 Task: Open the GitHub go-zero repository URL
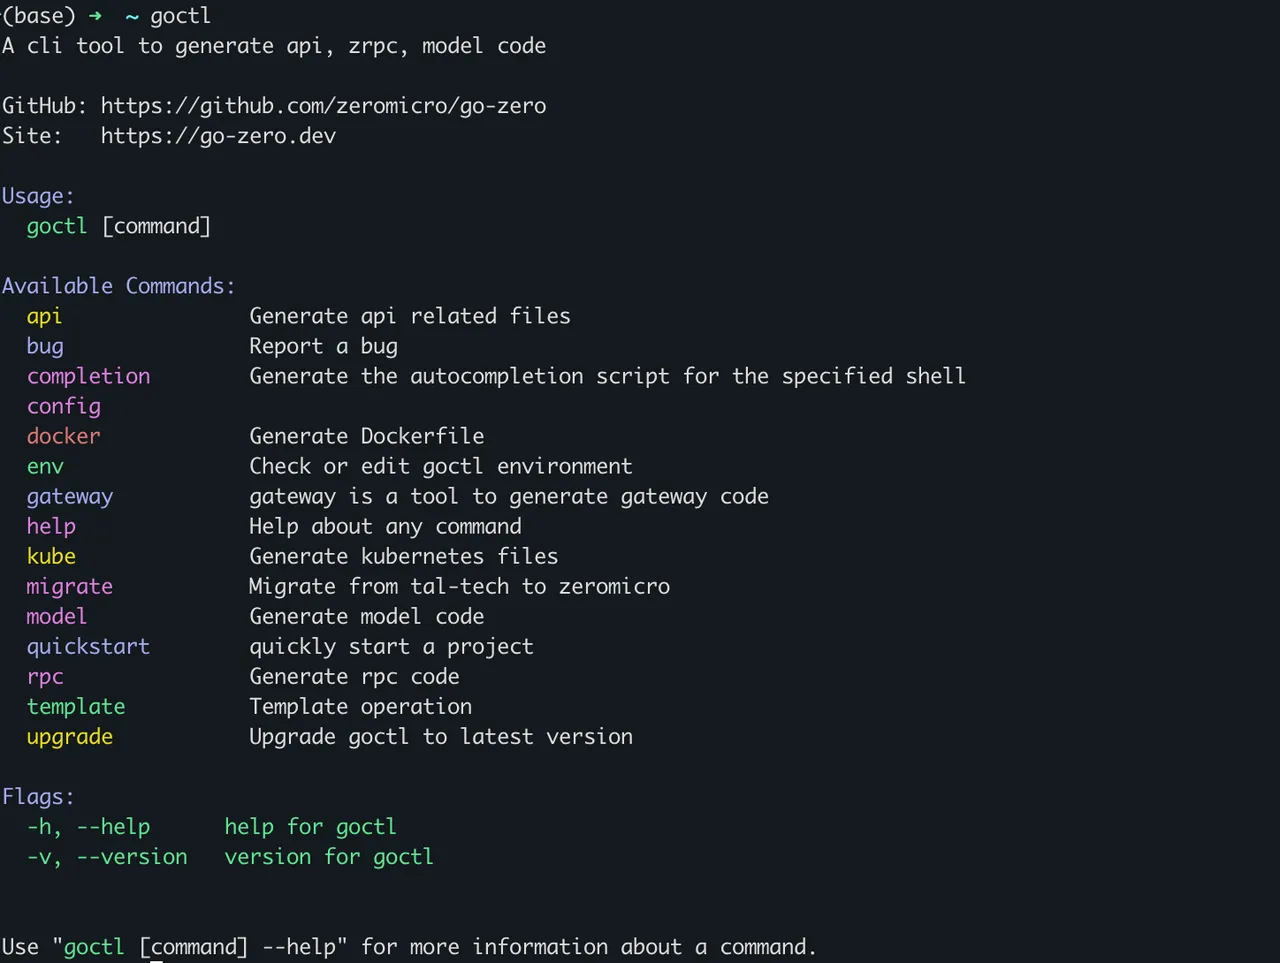[x=323, y=106]
